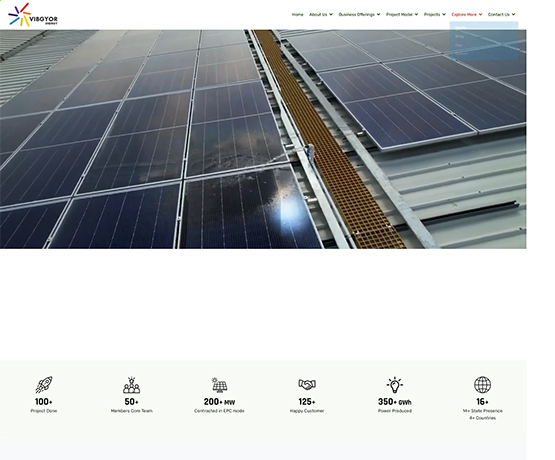Click the solar panel hero video
555x460 pixels.
[x=263, y=139]
